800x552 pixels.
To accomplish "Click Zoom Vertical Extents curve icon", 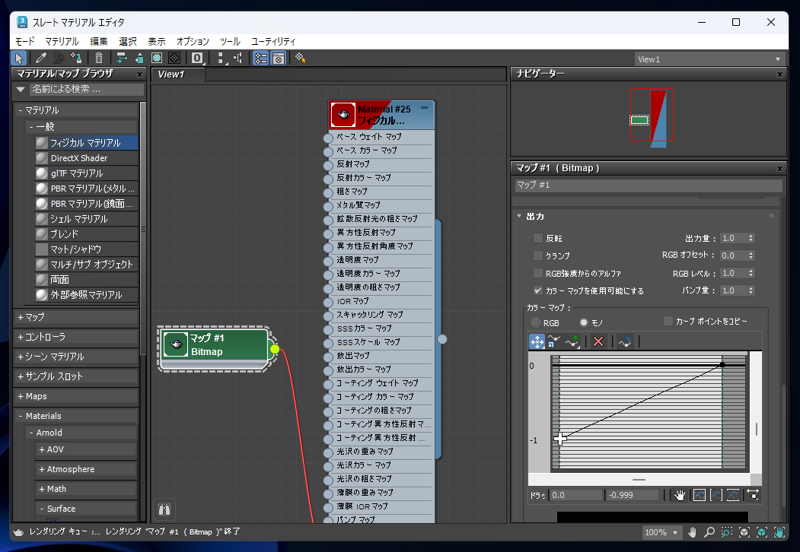I will [733, 495].
